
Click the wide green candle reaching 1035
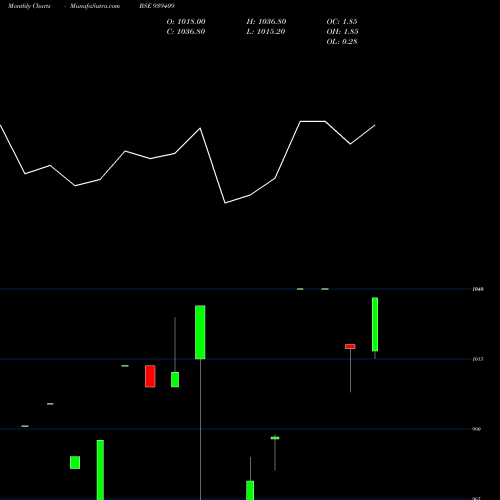(x=200, y=332)
